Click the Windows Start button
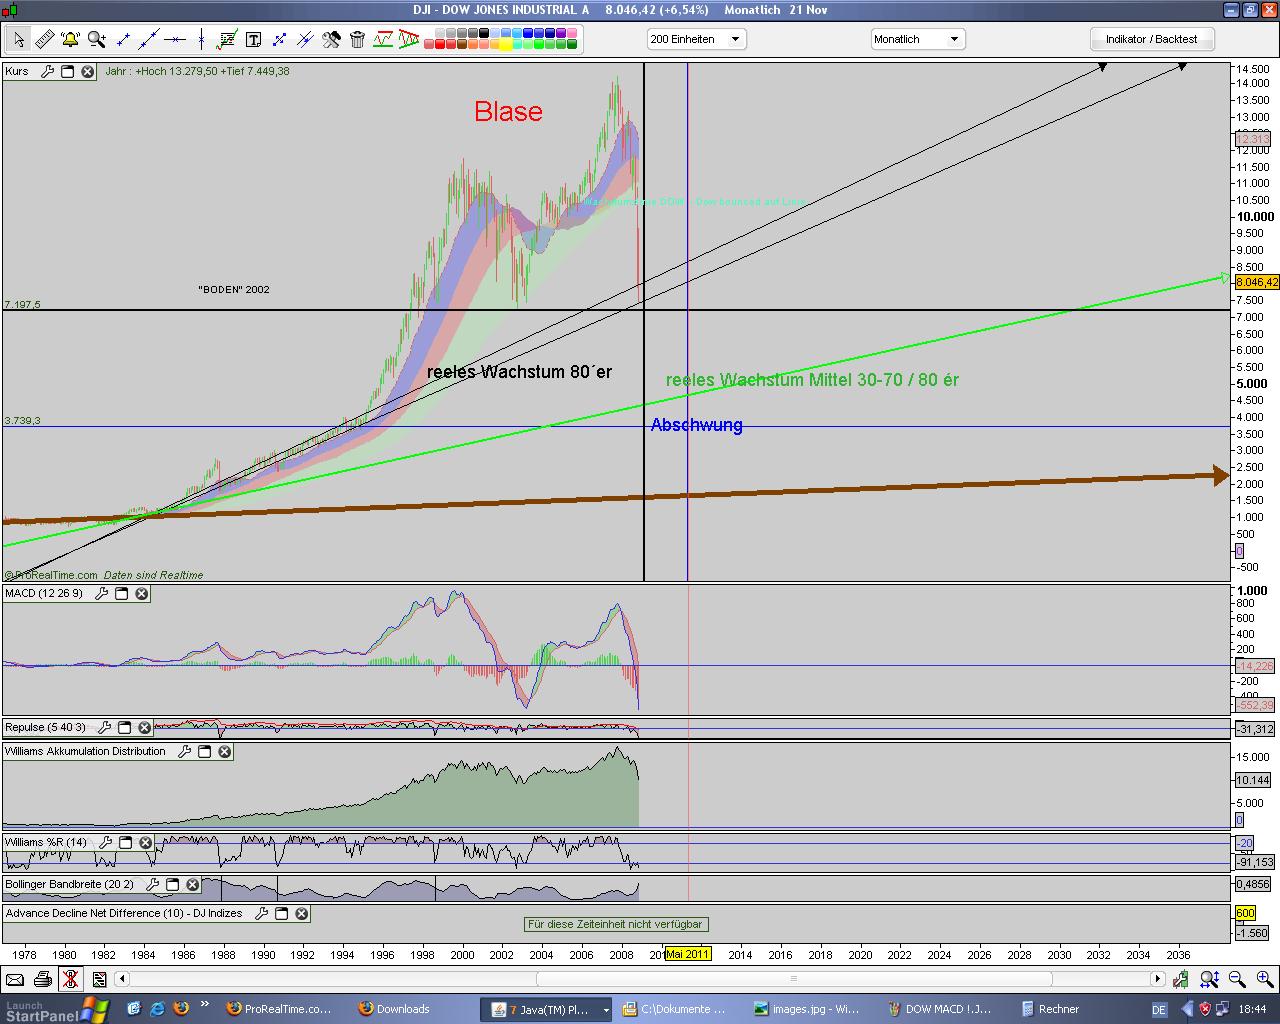The width and height of the screenshot is (1280, 1024). pyautogui.click(x=55, y=1009)
